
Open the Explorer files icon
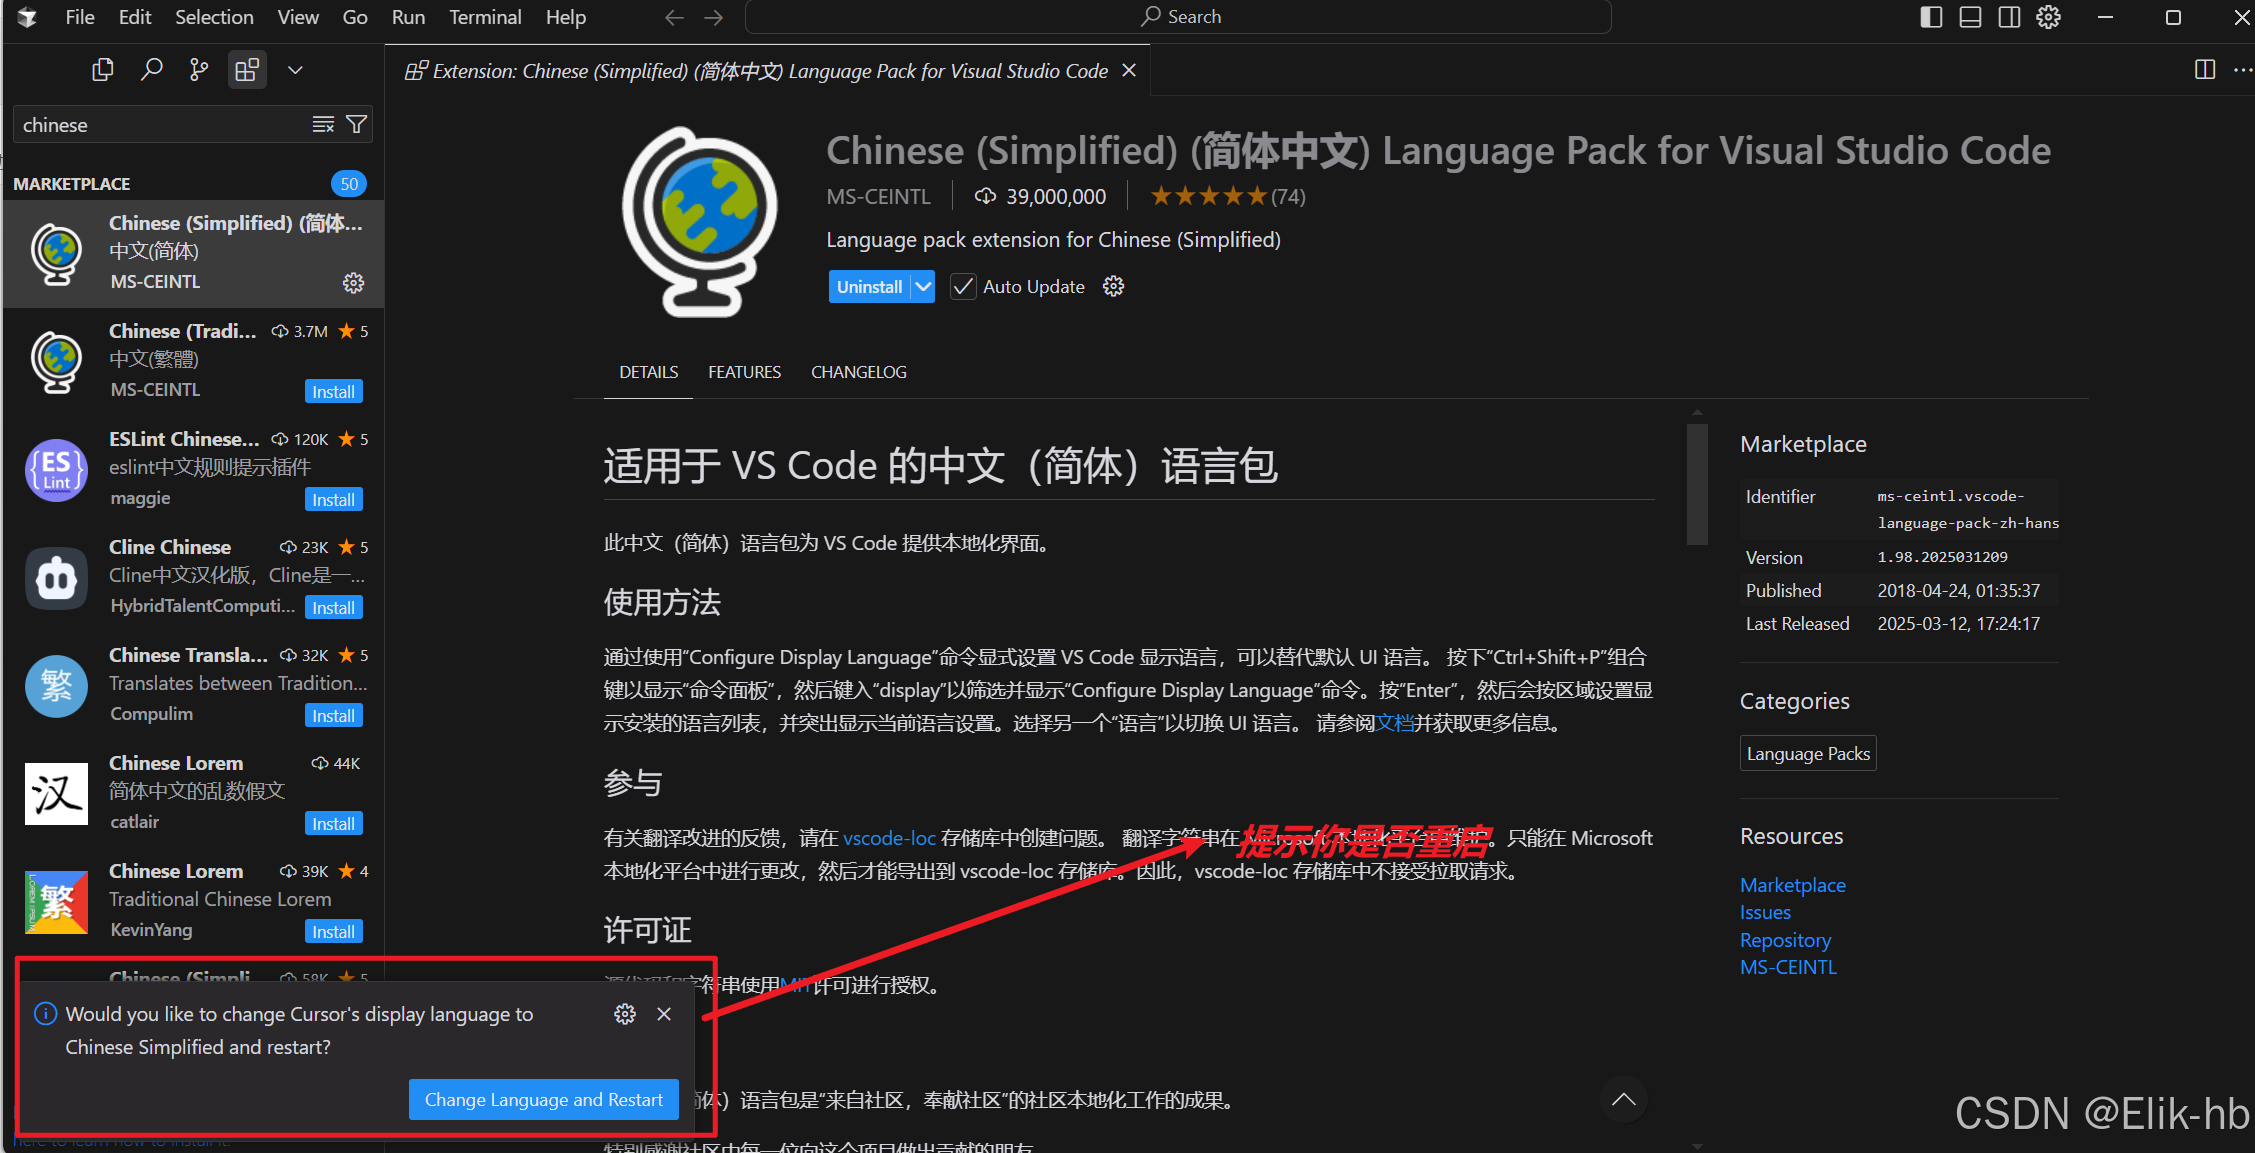(102, 70)
